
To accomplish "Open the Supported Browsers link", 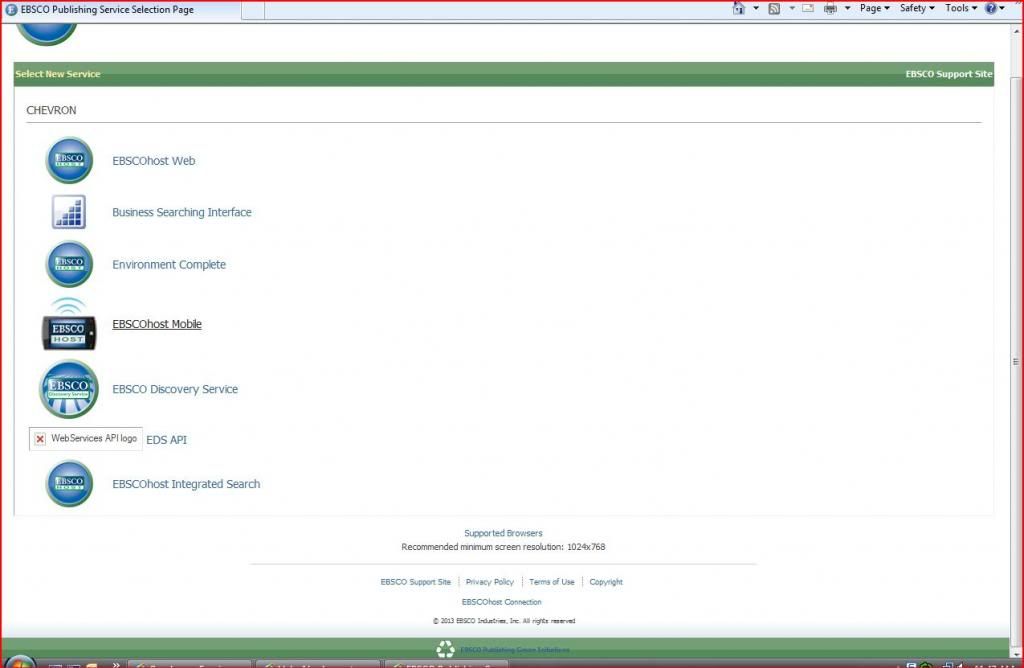I will click(503, 533).
